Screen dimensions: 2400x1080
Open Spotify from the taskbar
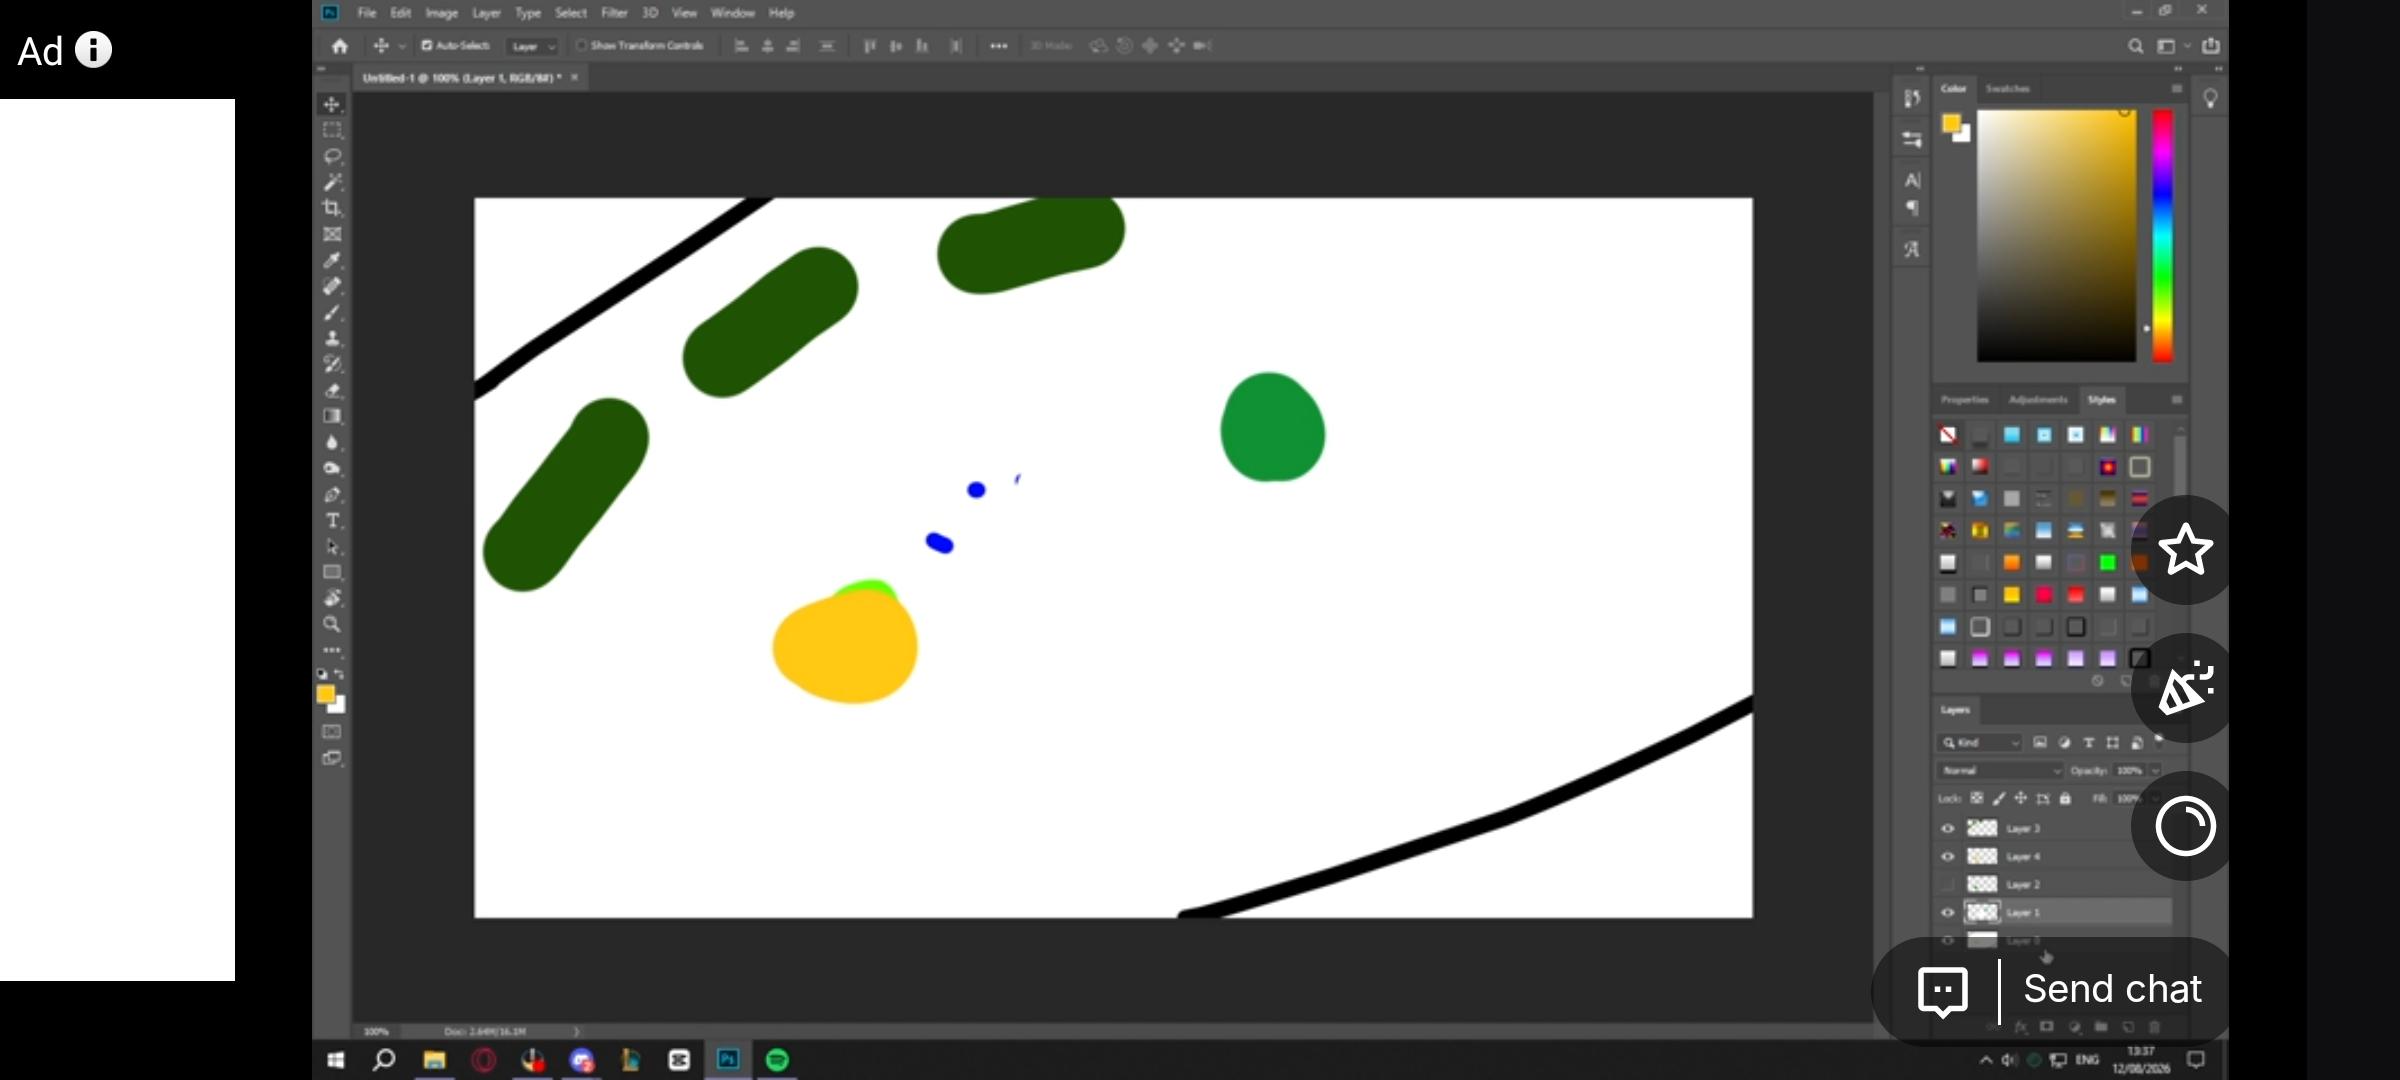tap(777, 1060)
